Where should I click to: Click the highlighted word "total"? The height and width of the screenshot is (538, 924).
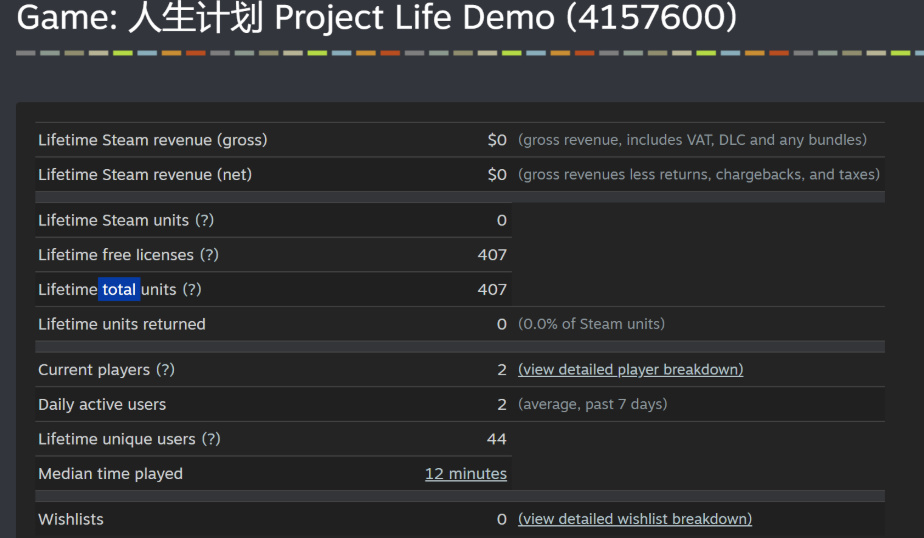click(x=119, y=290)
